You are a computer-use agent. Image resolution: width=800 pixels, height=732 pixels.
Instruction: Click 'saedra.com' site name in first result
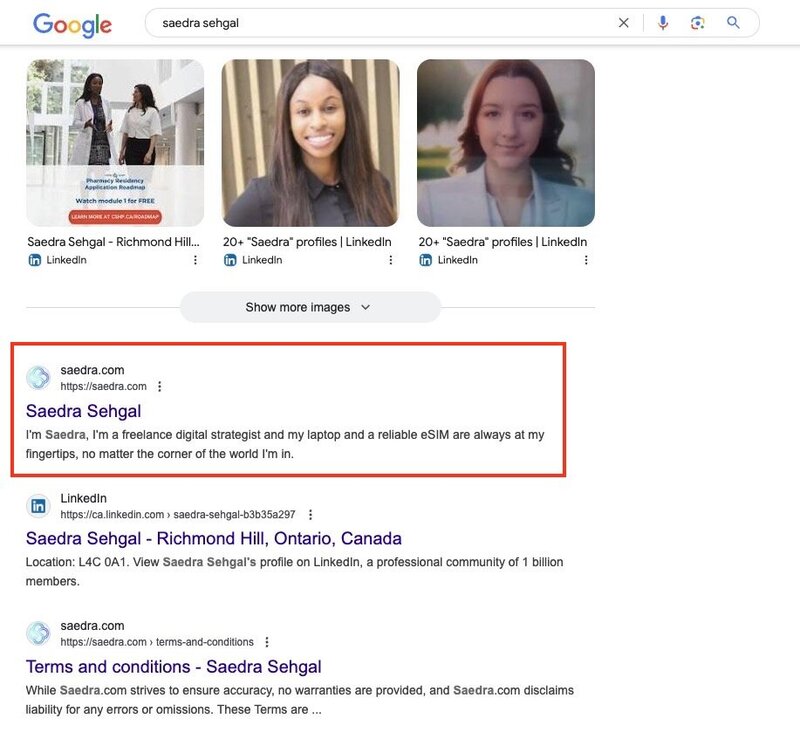[92, 370]
